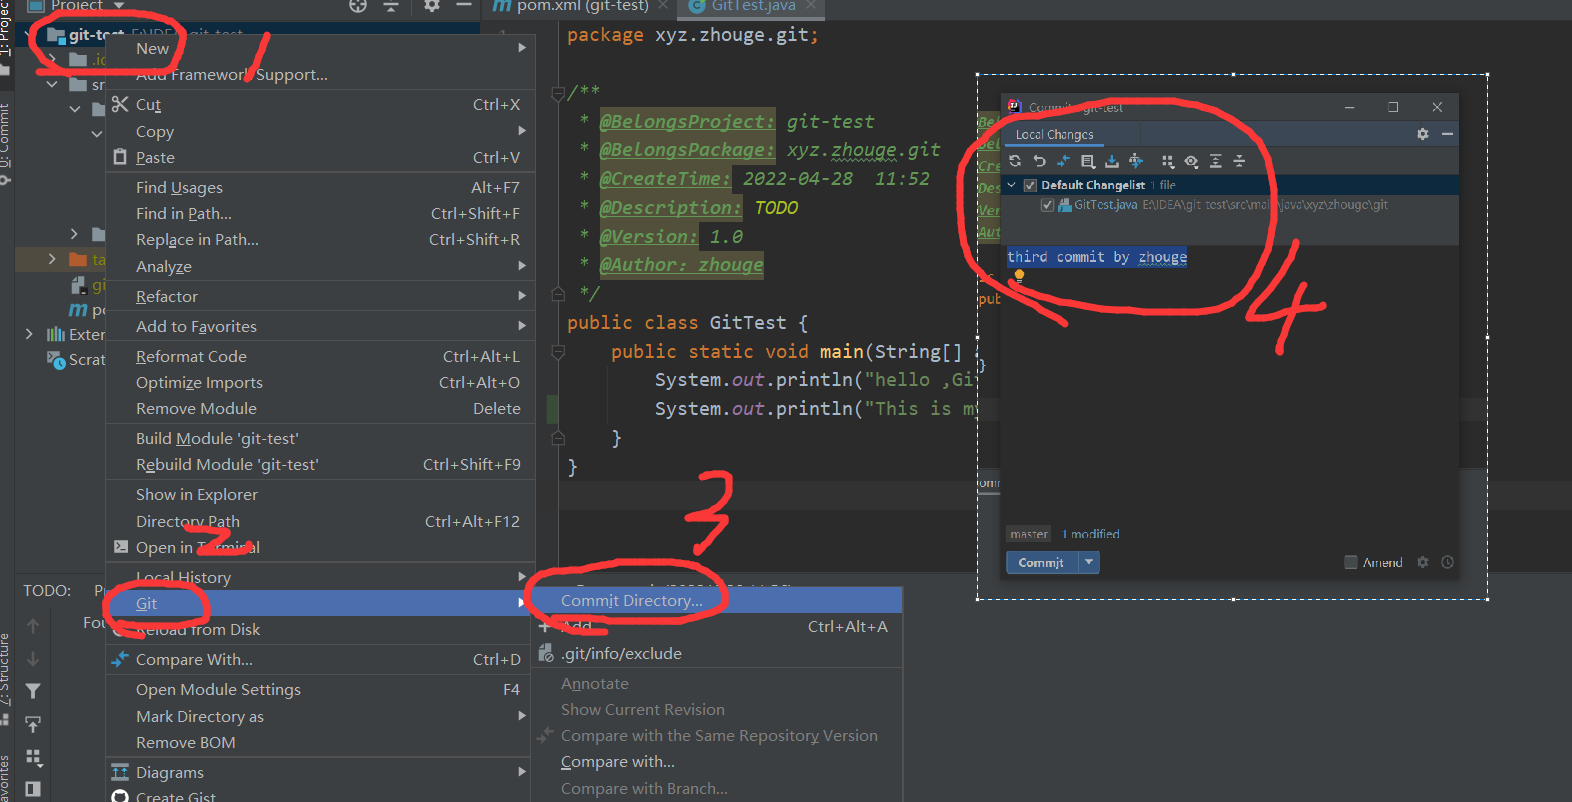Open View Options eye icon in Commit toolbar

tap(1191, 161)
